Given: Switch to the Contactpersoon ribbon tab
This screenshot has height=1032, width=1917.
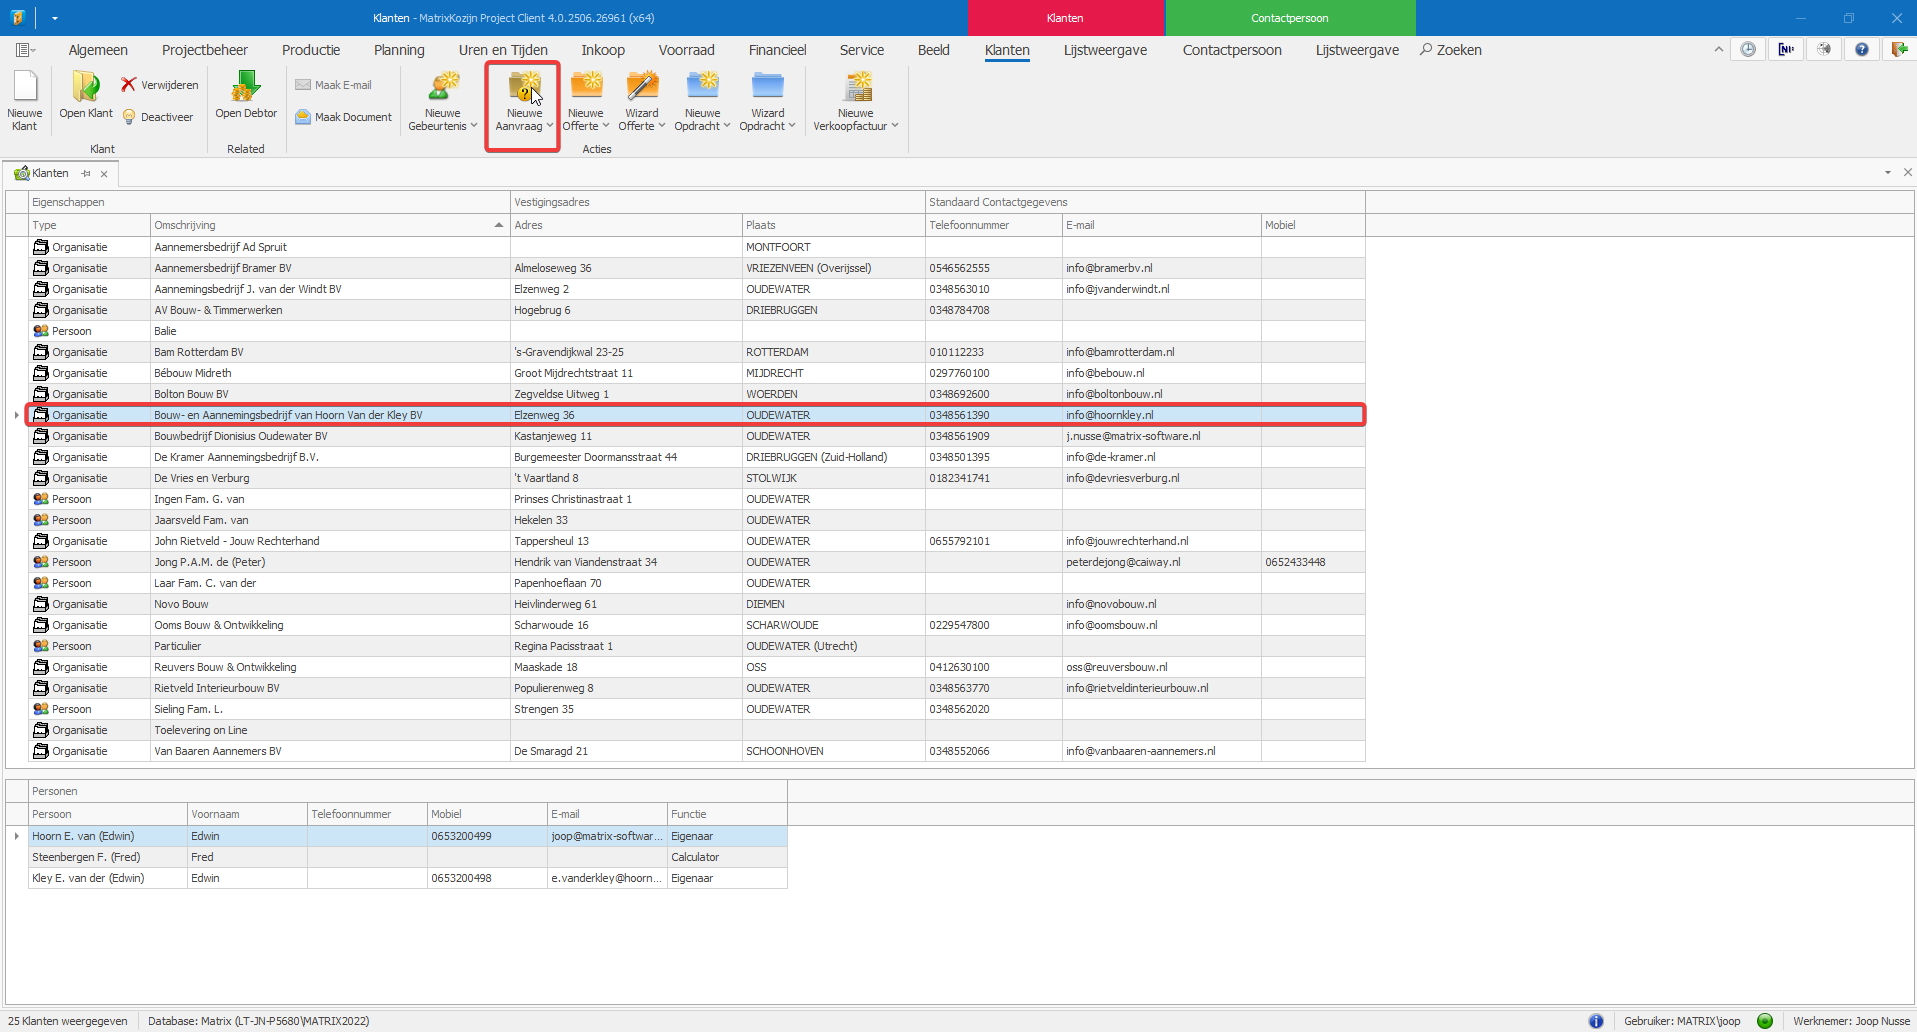Looking at the screenshot, I should 1232,50.
